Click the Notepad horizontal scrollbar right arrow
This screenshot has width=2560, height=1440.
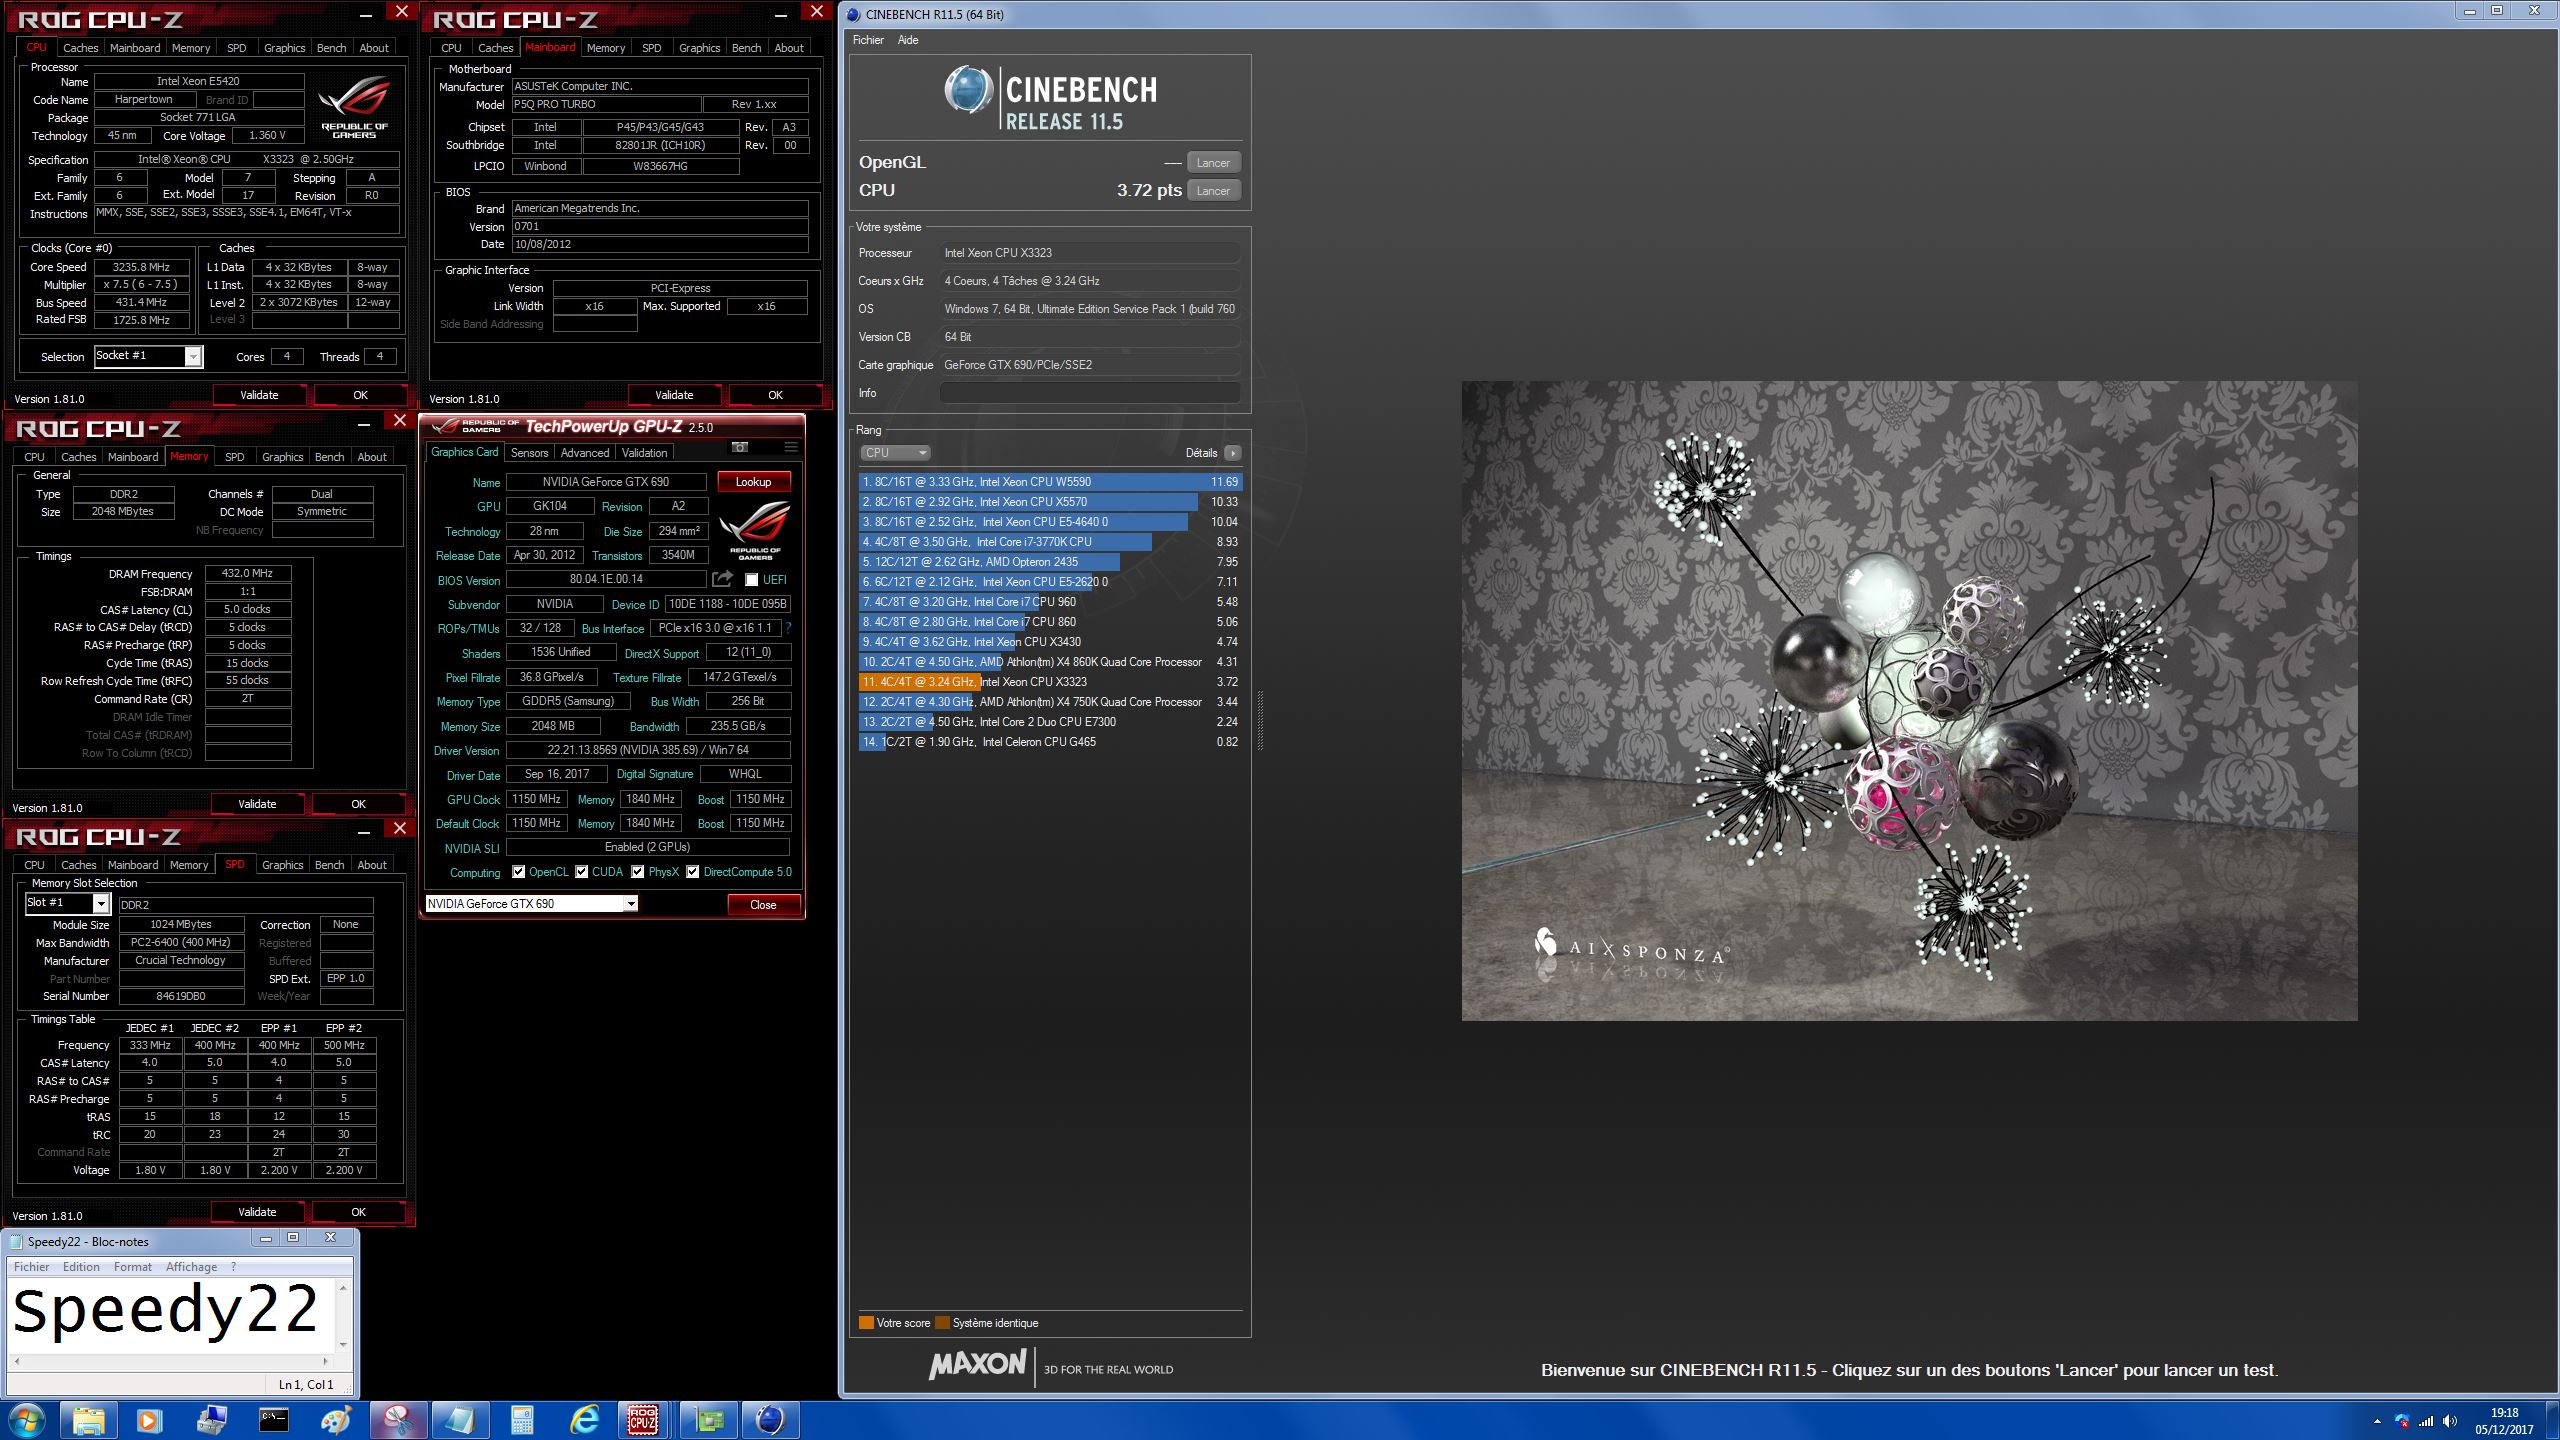325,1361
